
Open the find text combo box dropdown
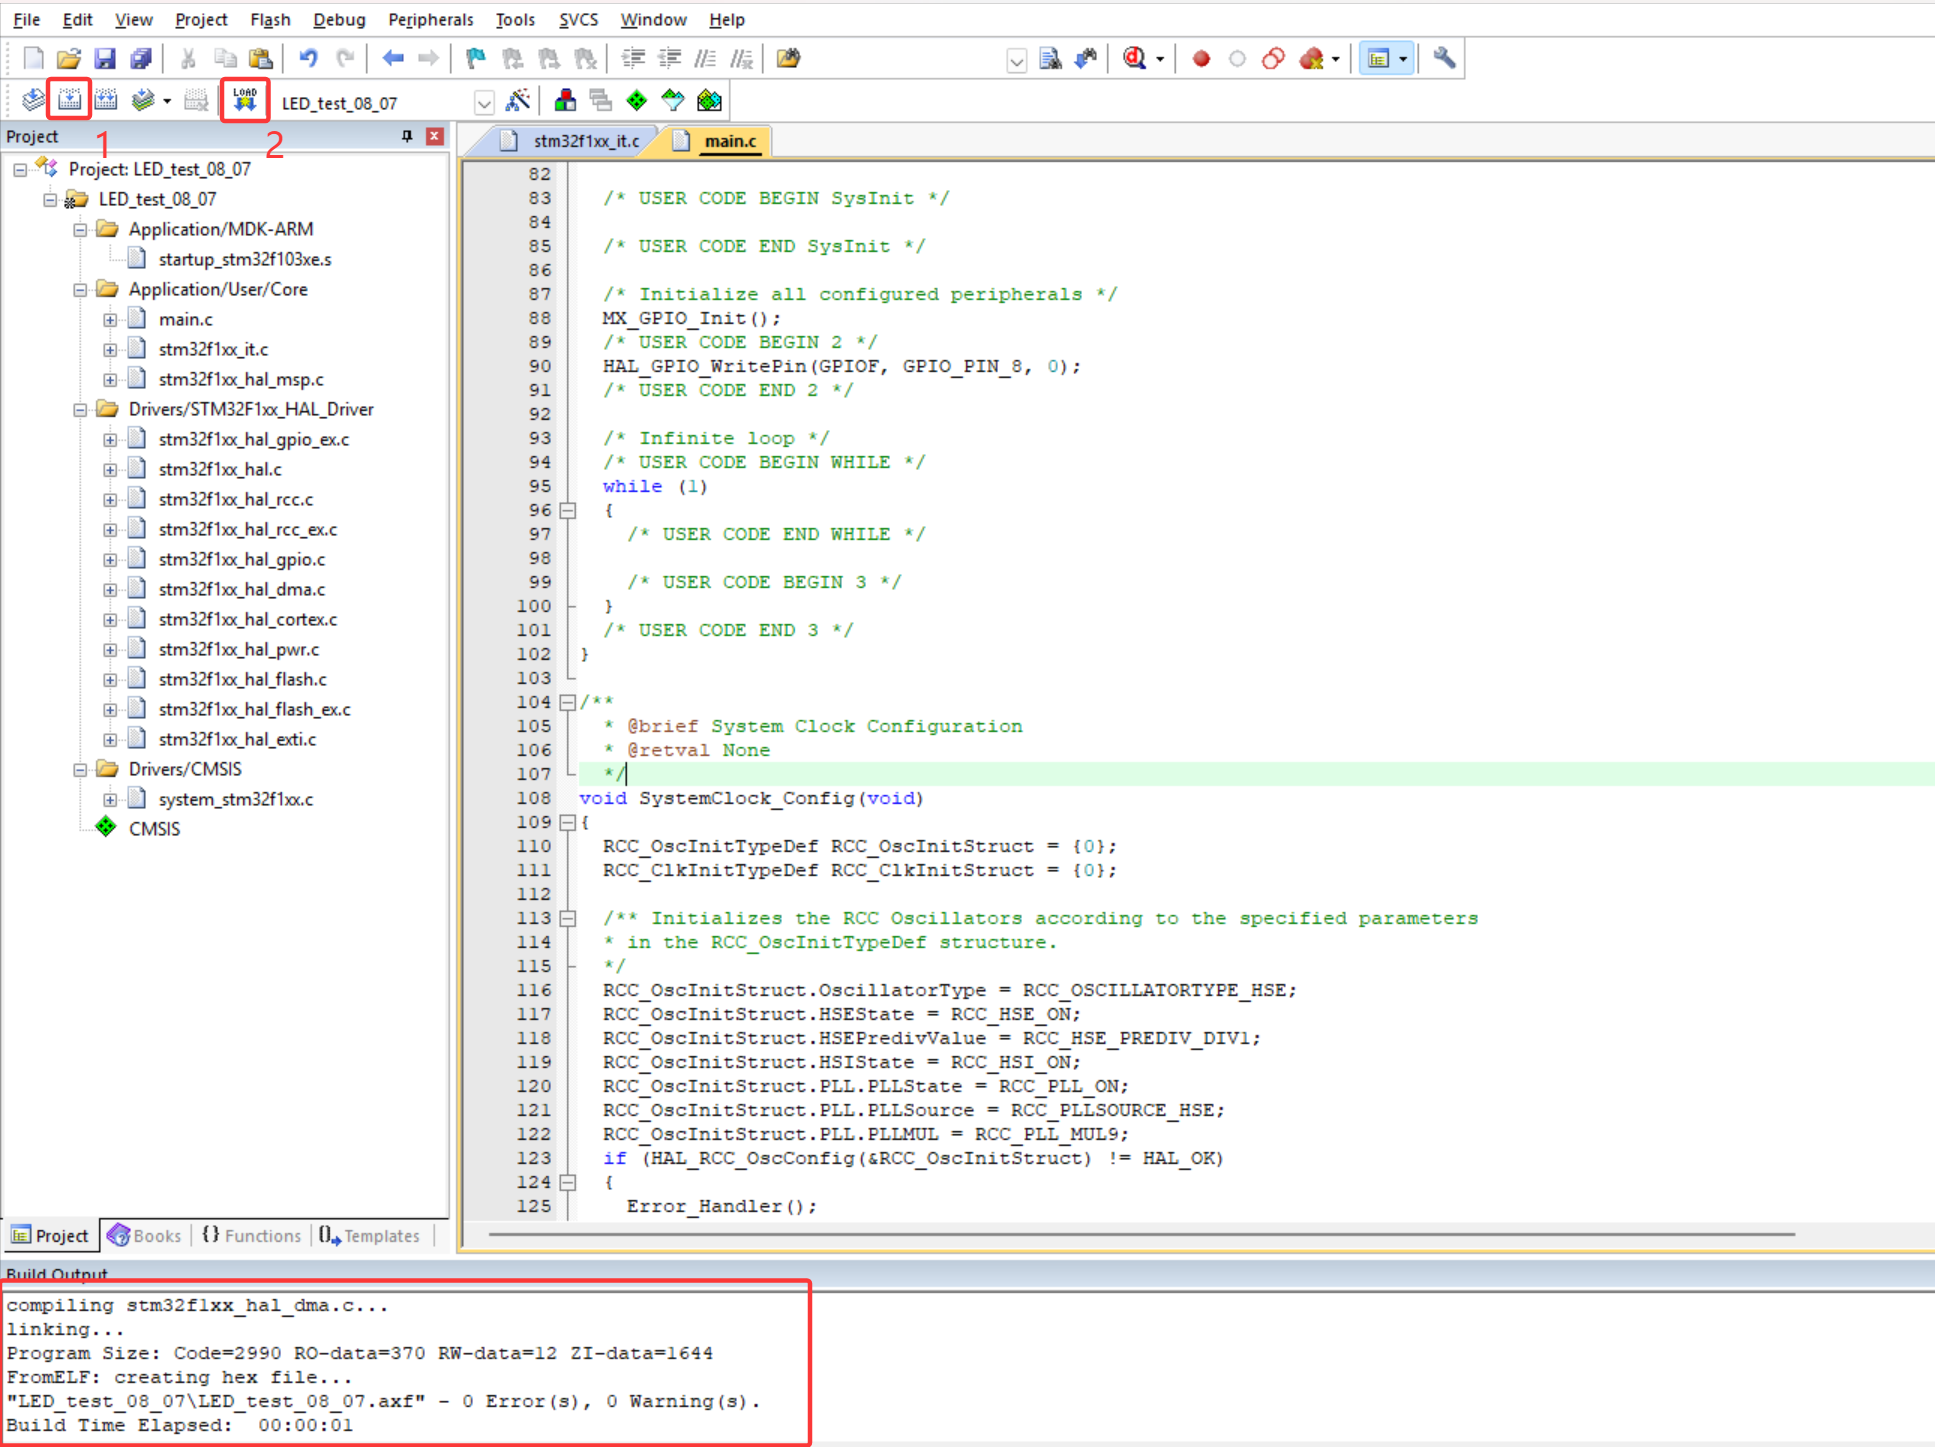tap(1016, 60)
